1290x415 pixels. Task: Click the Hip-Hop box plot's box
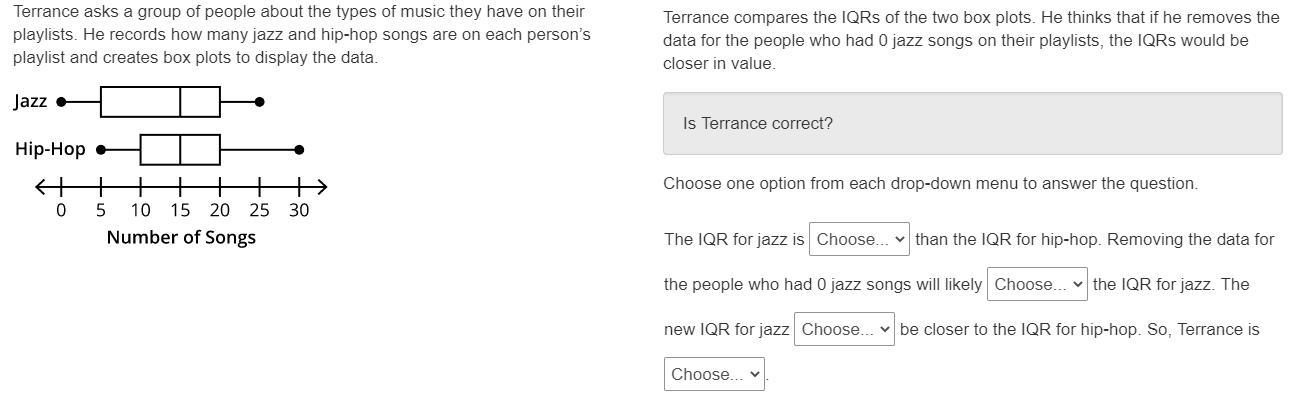tap(180, 150)
